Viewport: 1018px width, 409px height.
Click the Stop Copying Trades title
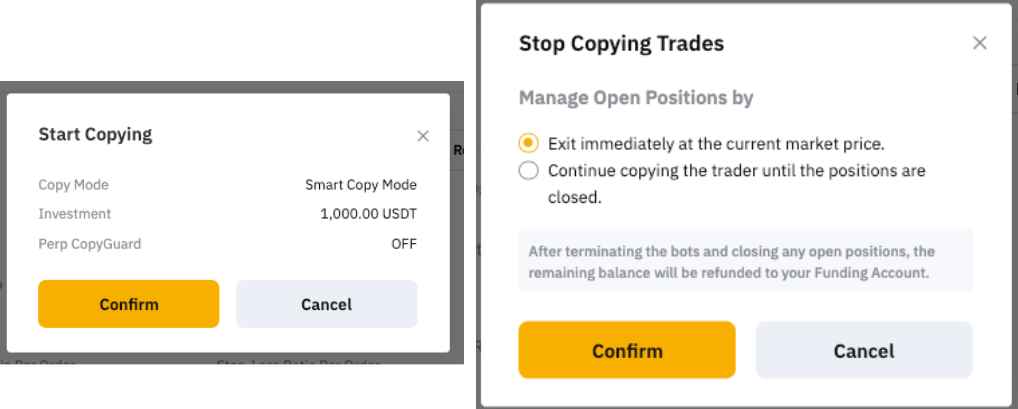point(621,43)
